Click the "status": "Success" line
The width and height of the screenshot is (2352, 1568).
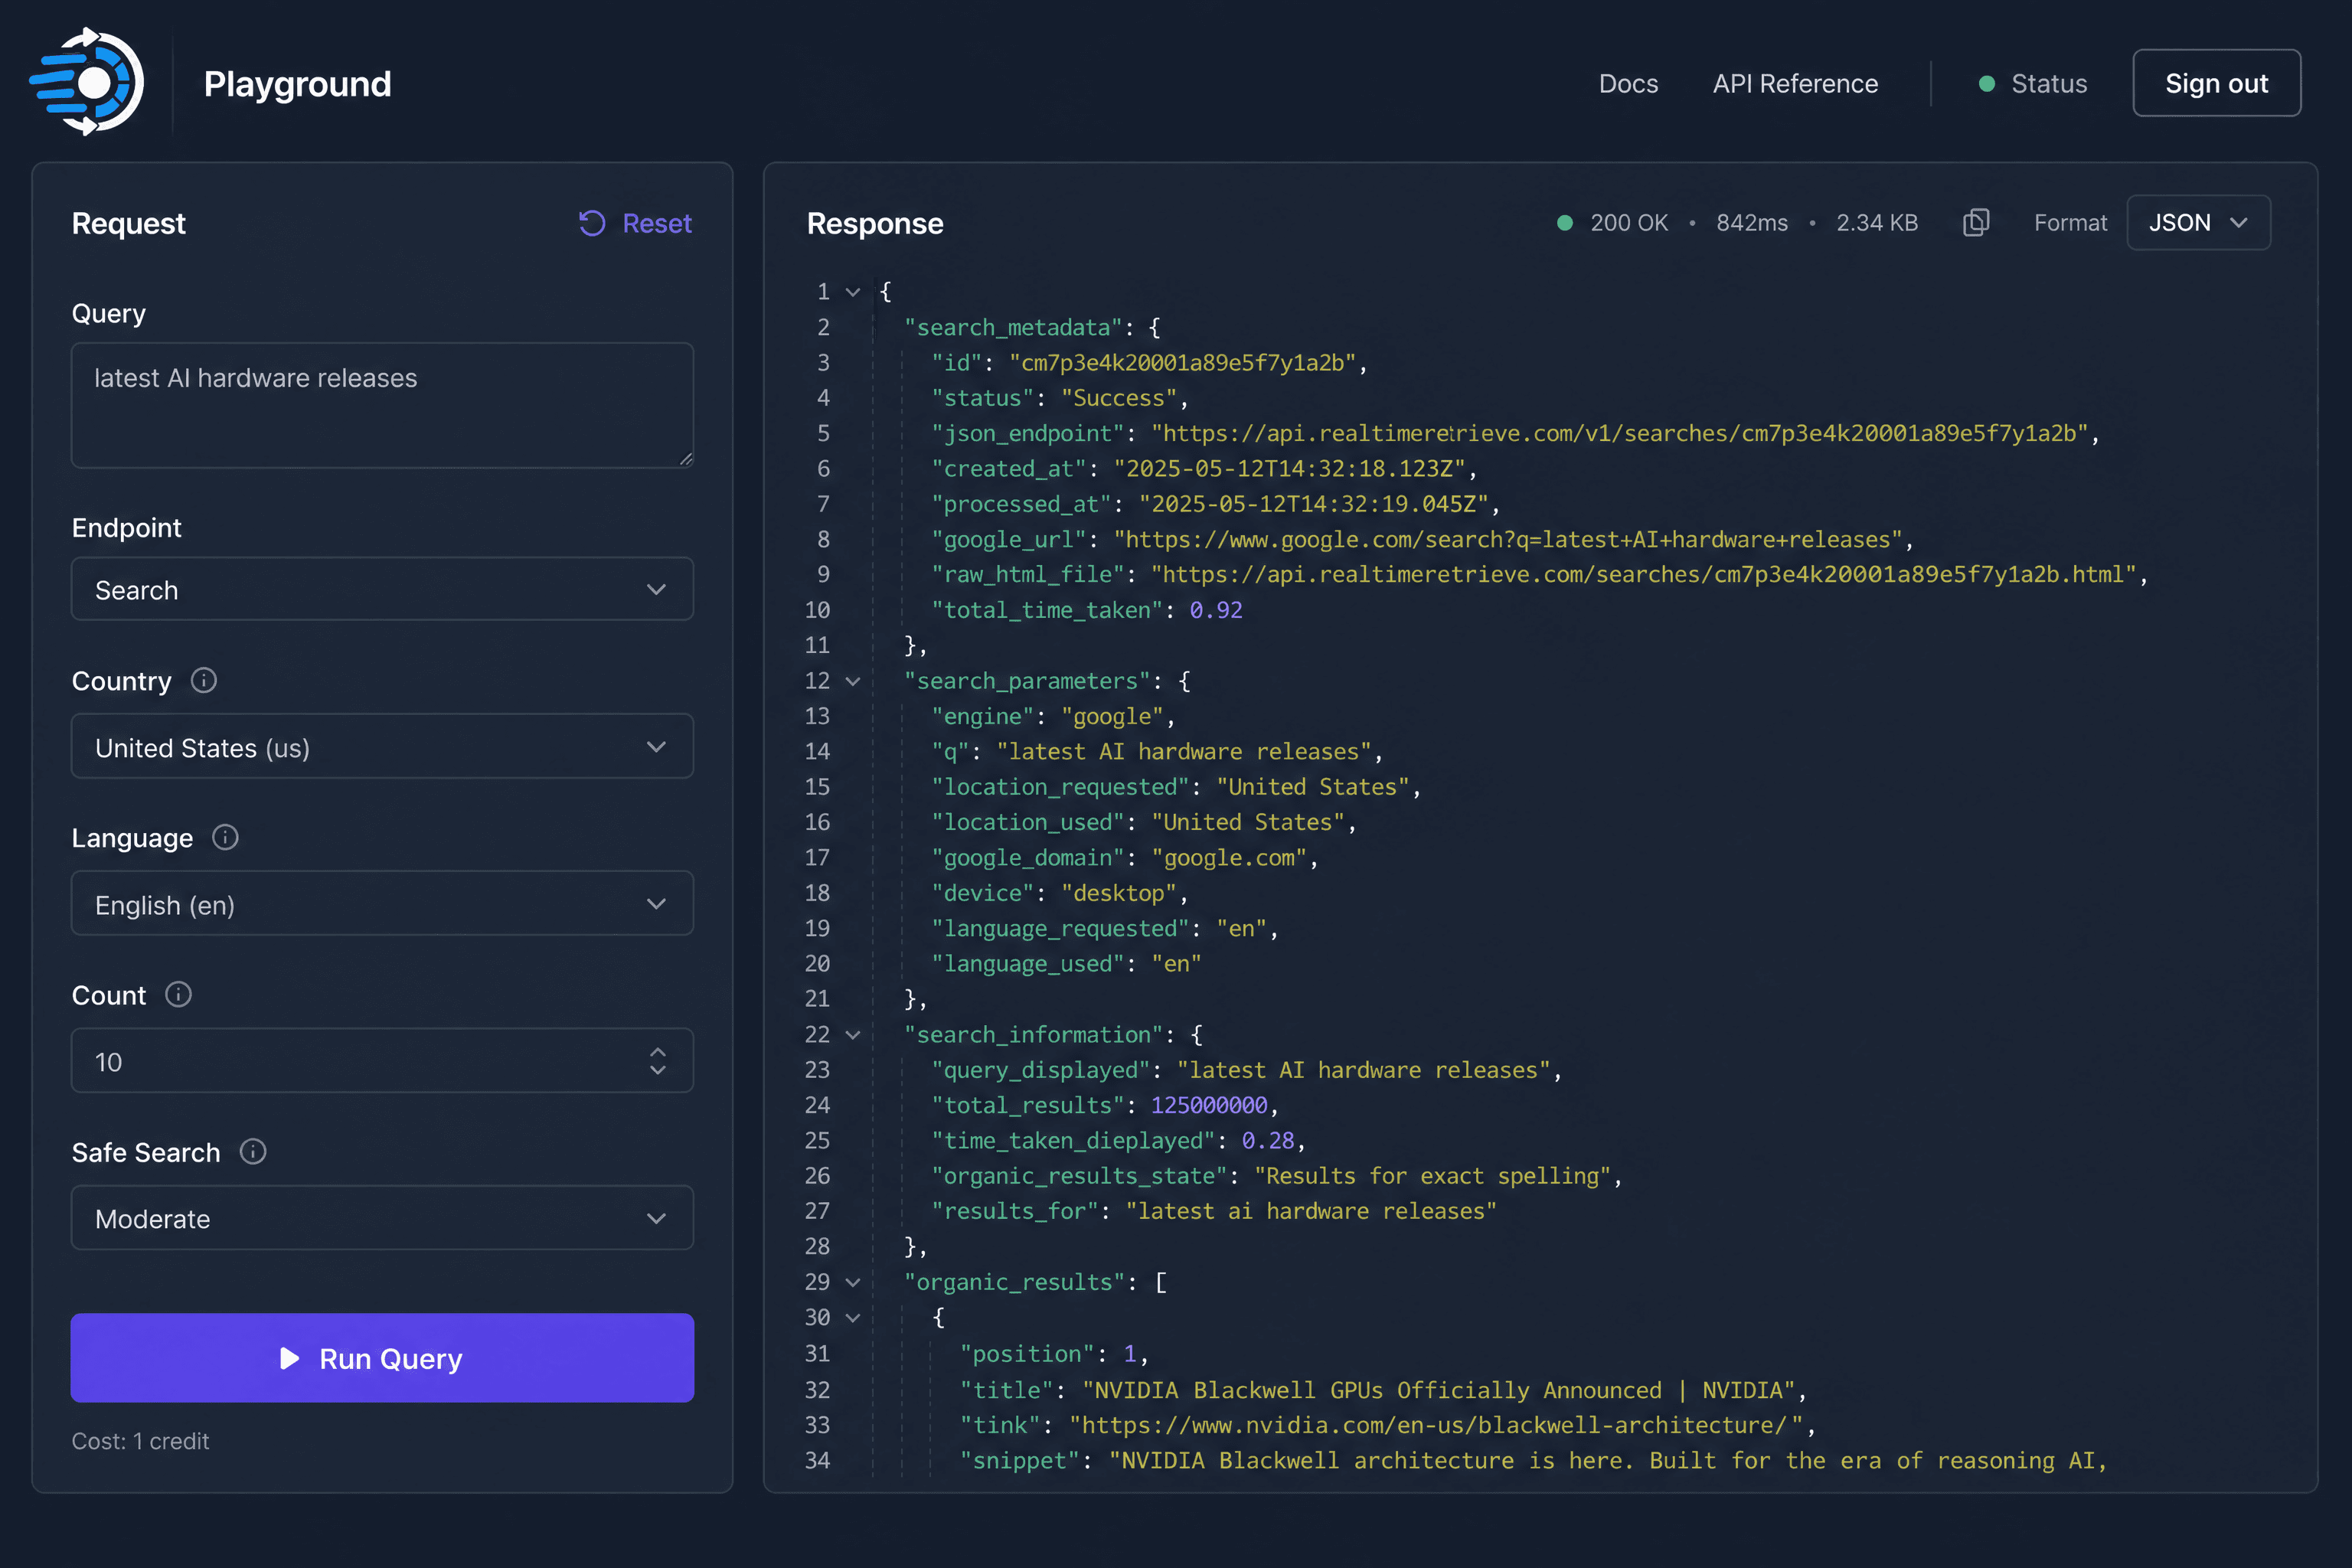[x=1059, y=398]
